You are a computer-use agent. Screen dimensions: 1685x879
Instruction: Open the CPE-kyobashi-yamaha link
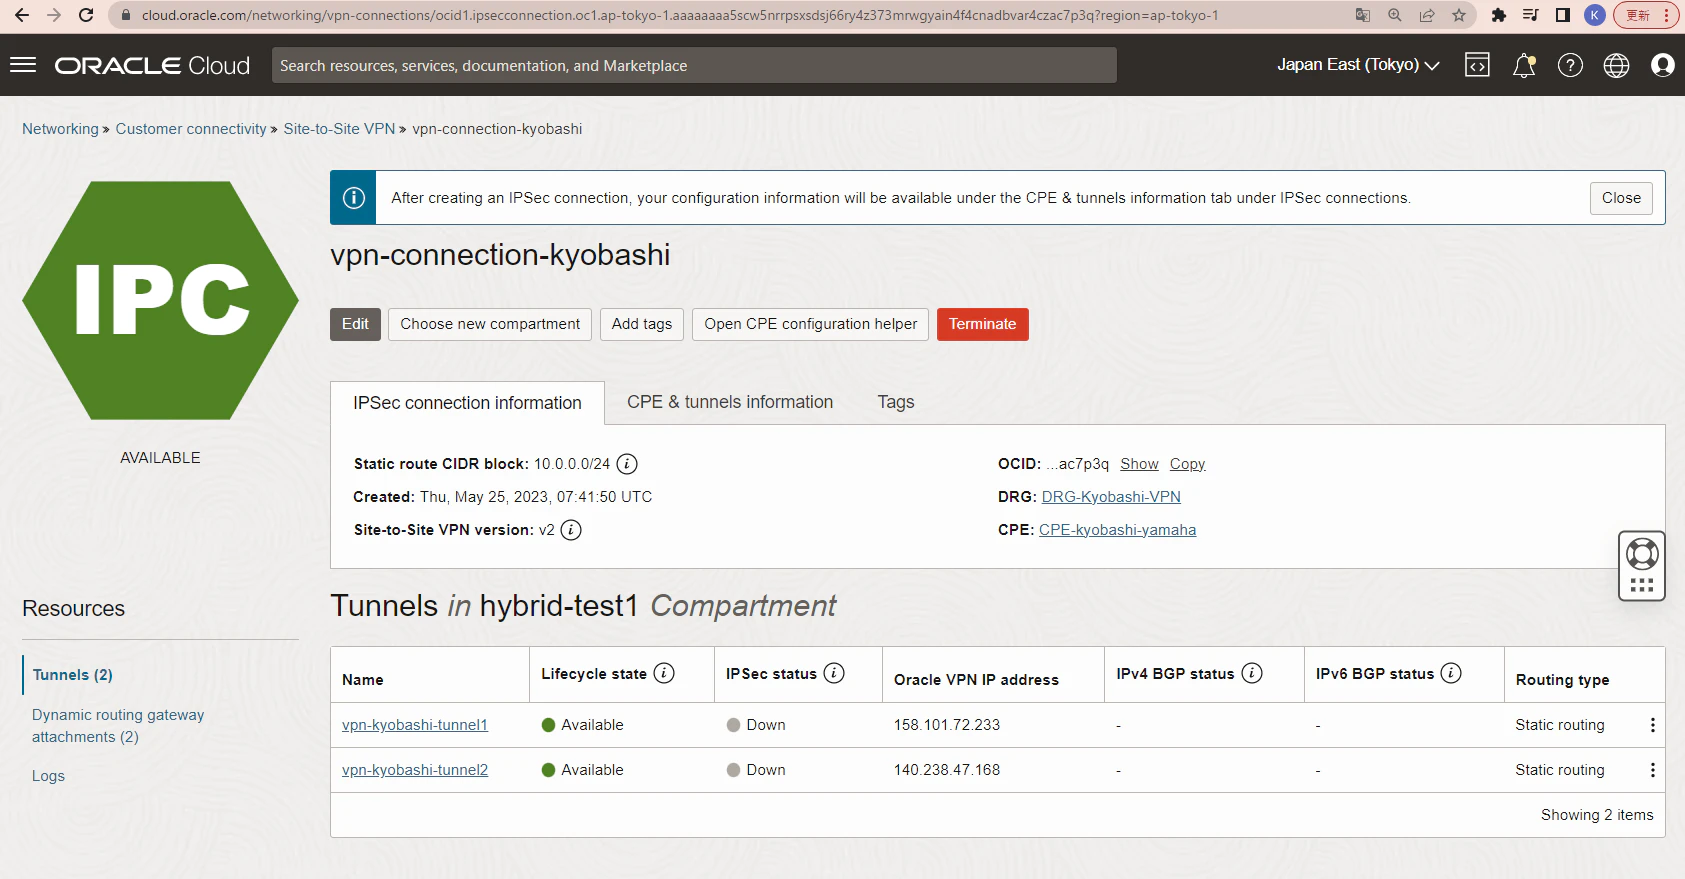(1117, 530)
